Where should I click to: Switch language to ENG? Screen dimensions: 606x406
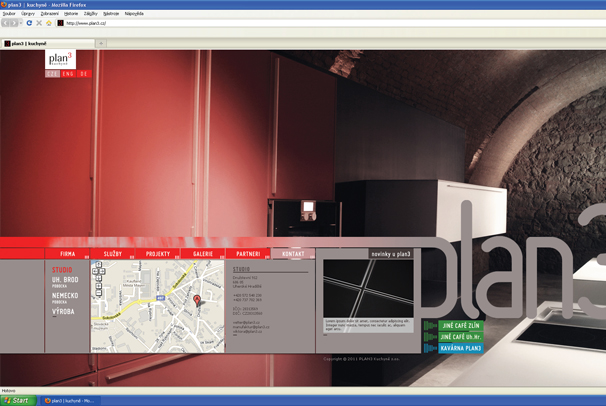point(67,74)
